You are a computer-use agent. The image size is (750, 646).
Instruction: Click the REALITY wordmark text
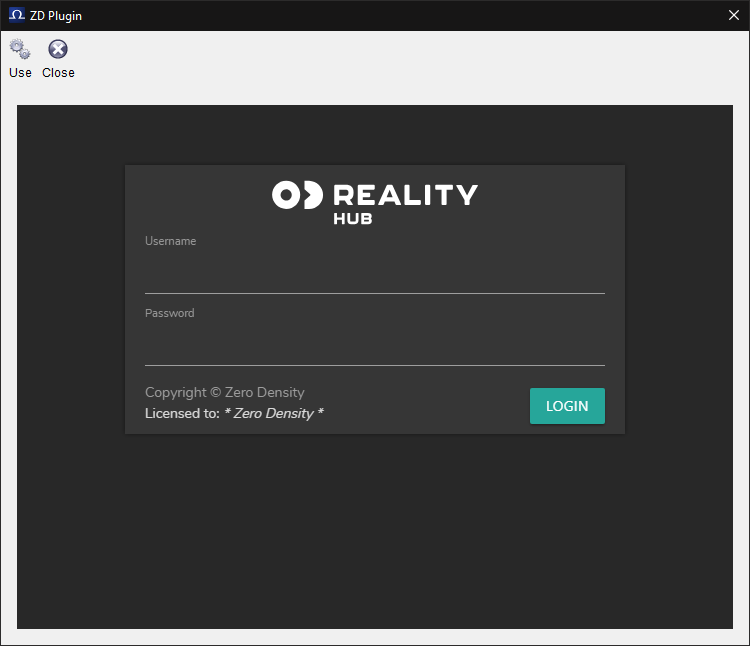click(x=405, y=195)
